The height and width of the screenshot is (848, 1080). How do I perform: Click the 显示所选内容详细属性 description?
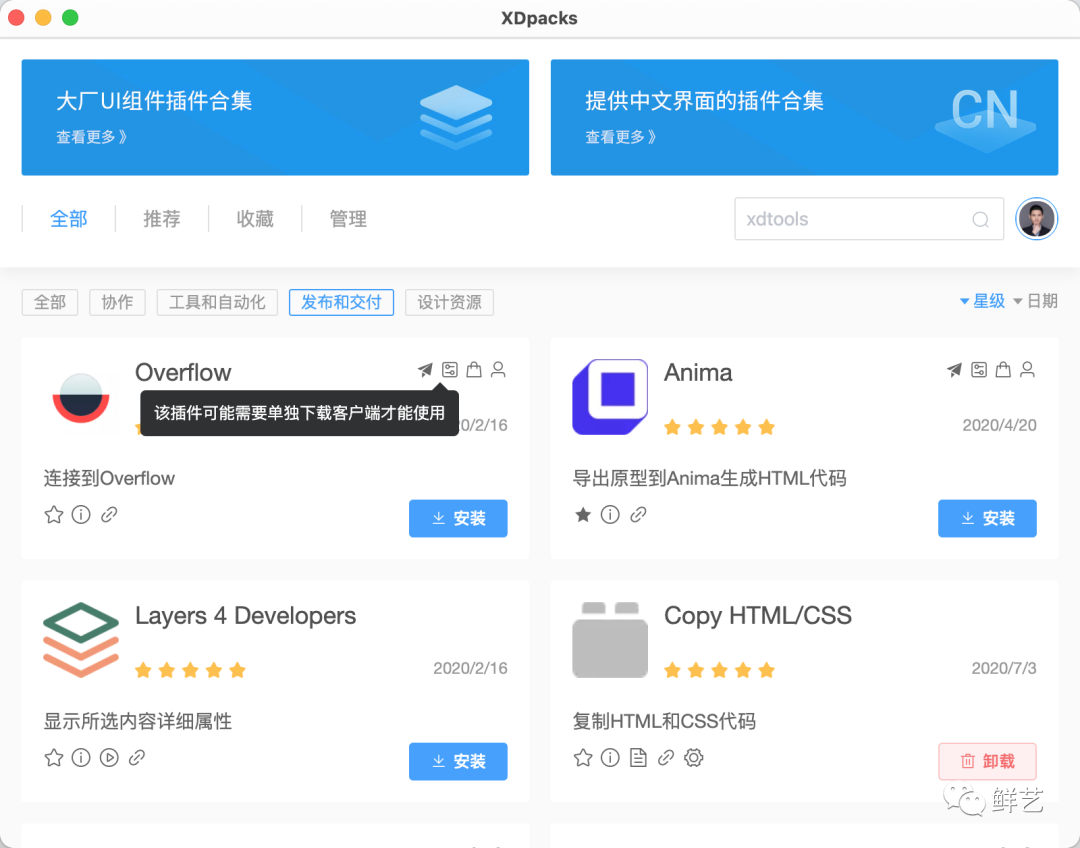pos(138,721)
